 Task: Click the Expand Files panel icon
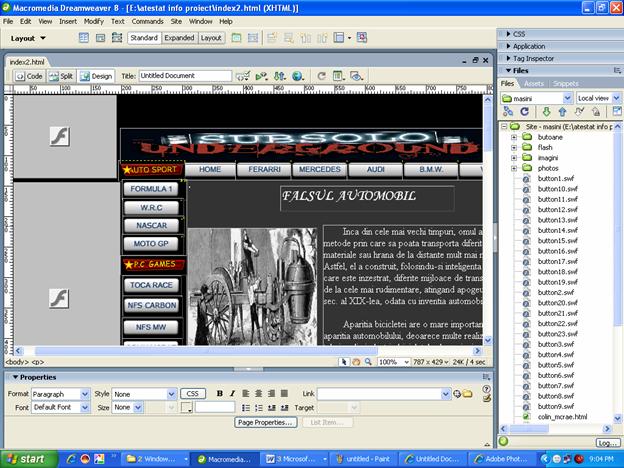pos(617,112)
